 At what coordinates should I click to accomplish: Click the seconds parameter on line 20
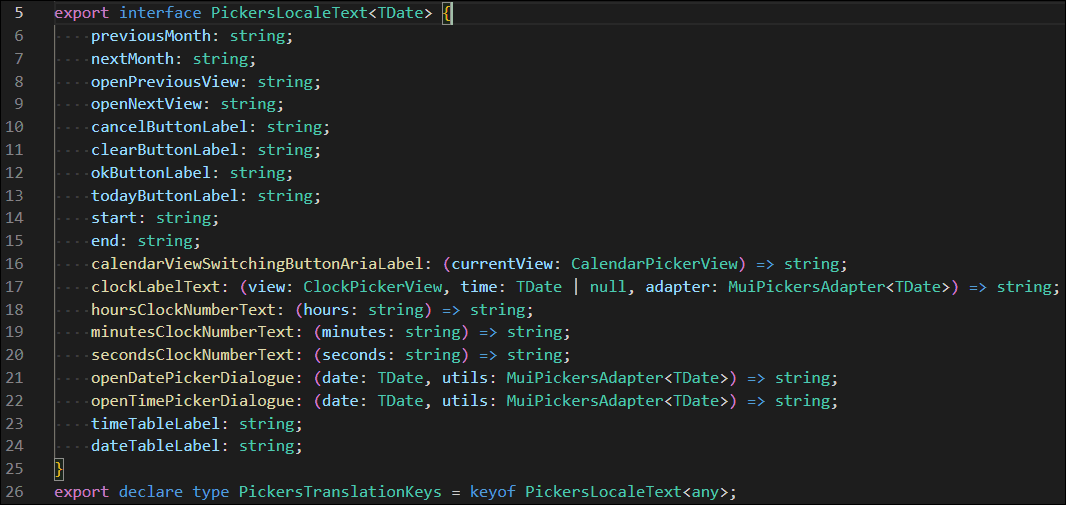coord(355,356)
